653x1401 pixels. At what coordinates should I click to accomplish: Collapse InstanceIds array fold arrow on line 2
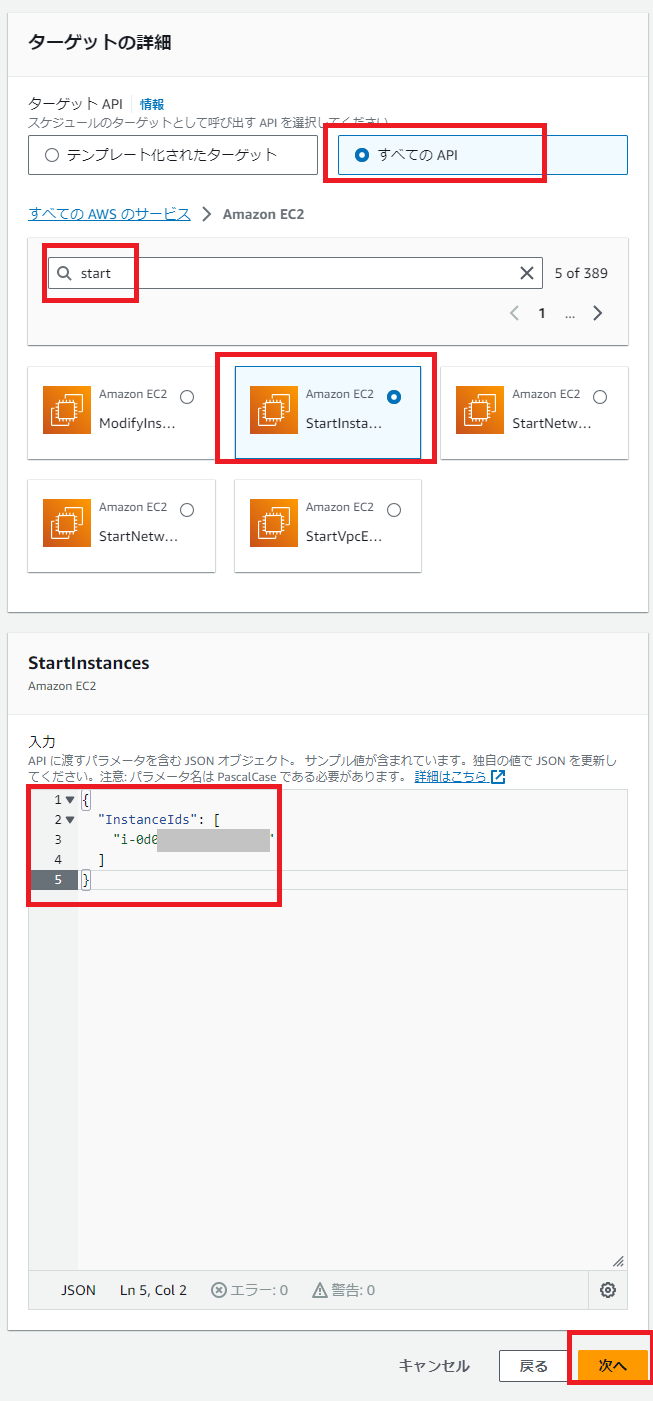(70, 820)
